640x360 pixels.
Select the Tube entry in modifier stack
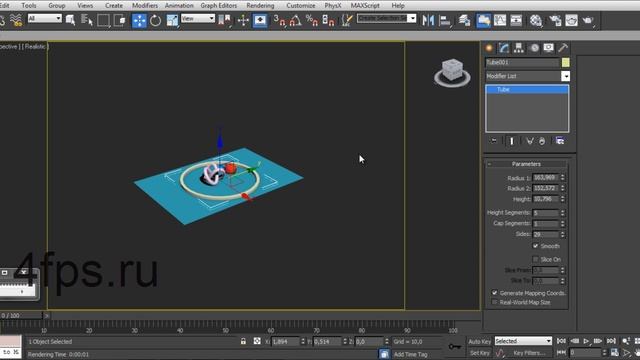527,89
